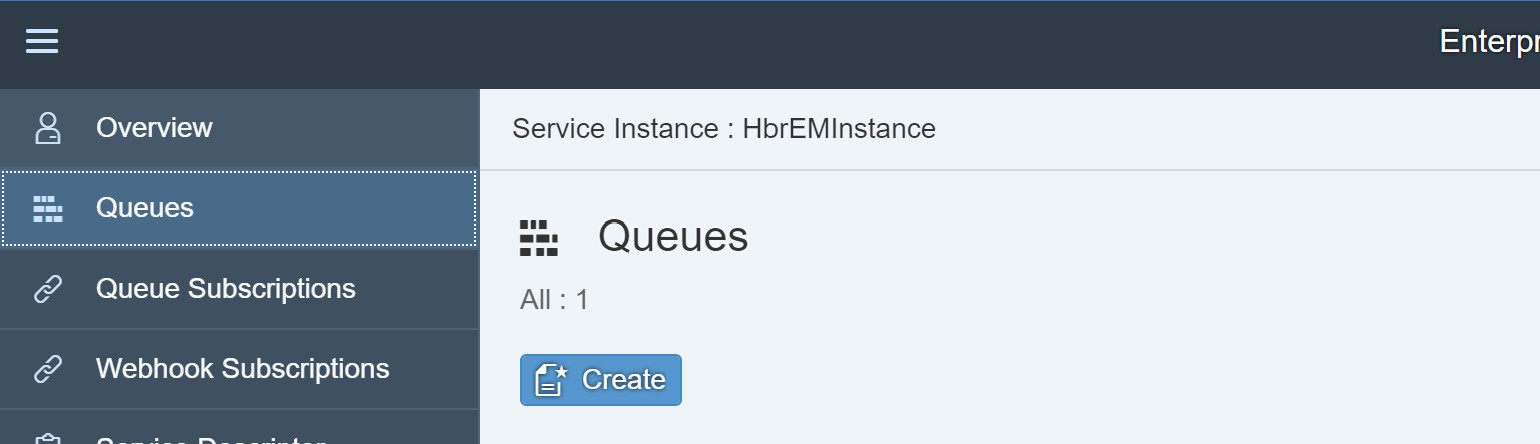Open Webhook Subscriptions page

pos(239,369)
